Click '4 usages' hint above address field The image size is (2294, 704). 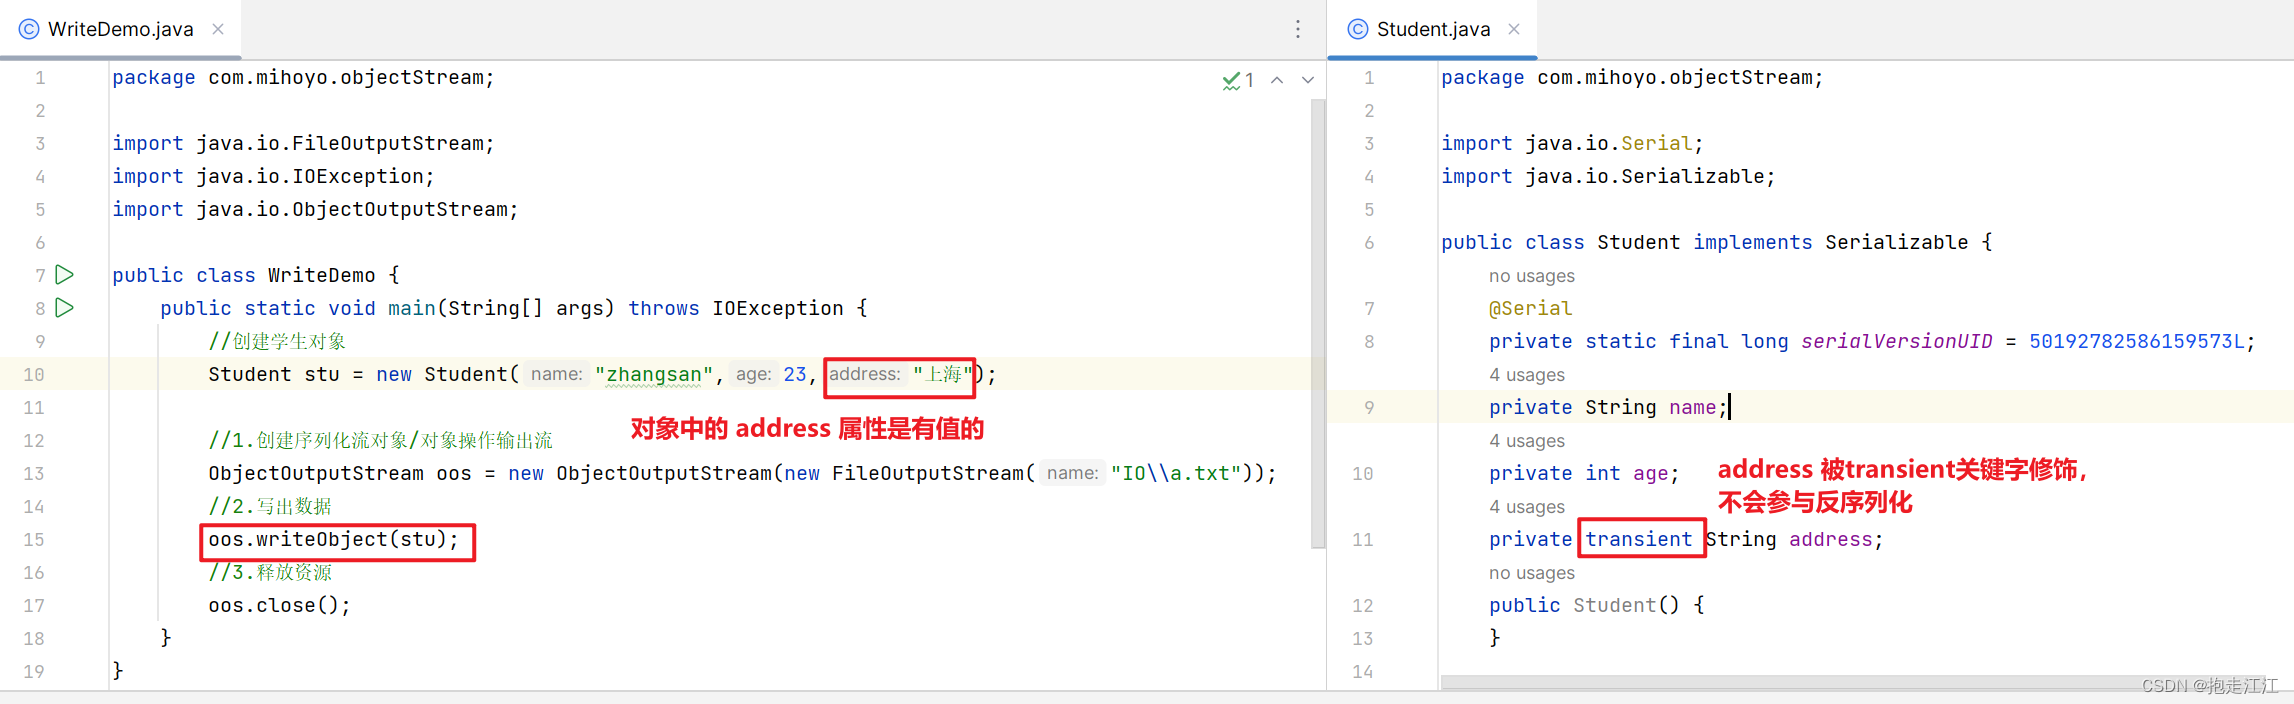(1527, 507)
